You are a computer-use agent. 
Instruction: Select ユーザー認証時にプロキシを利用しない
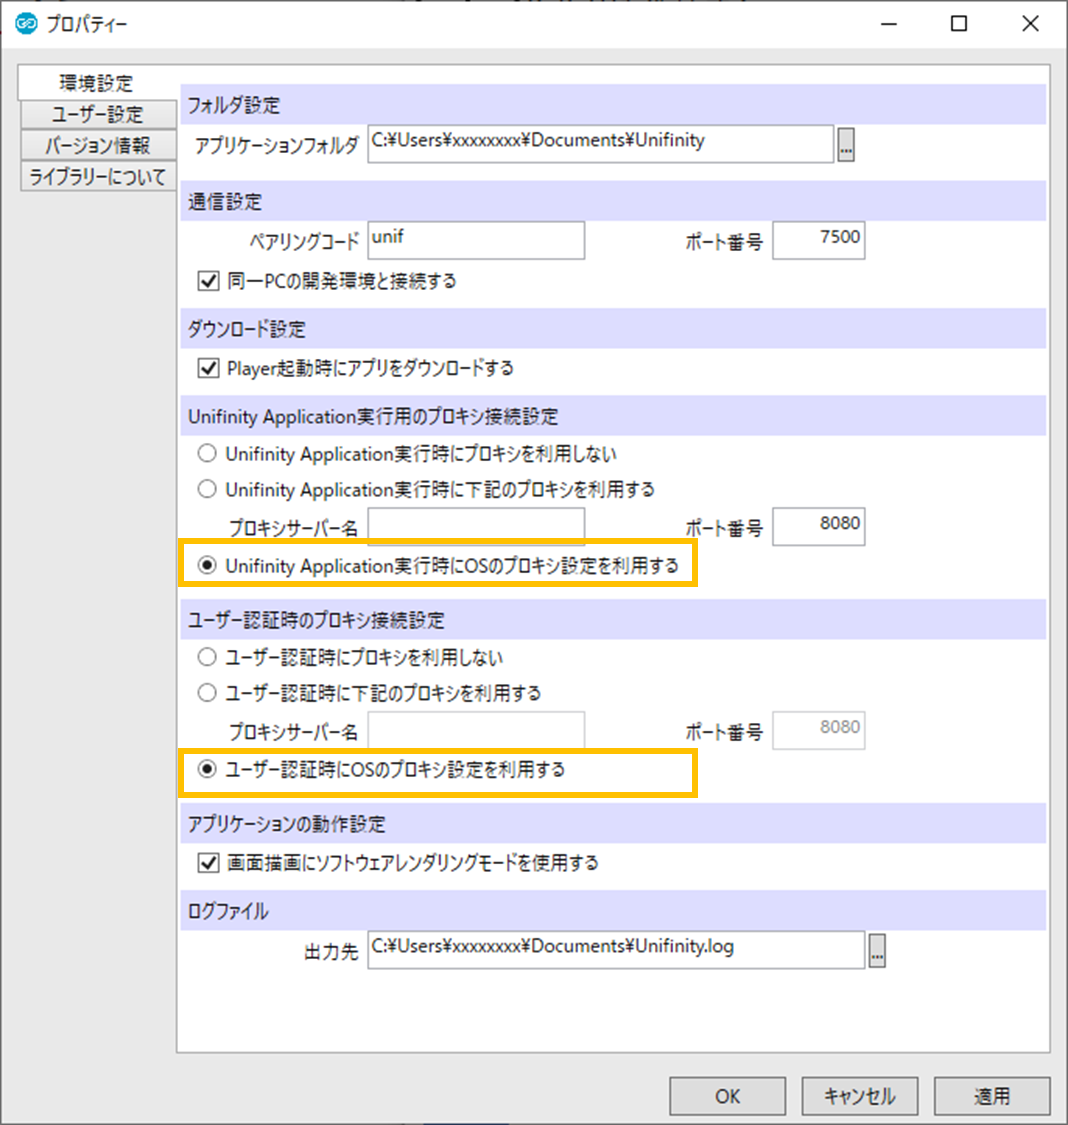pyautogui.click(x=207, y=656)
